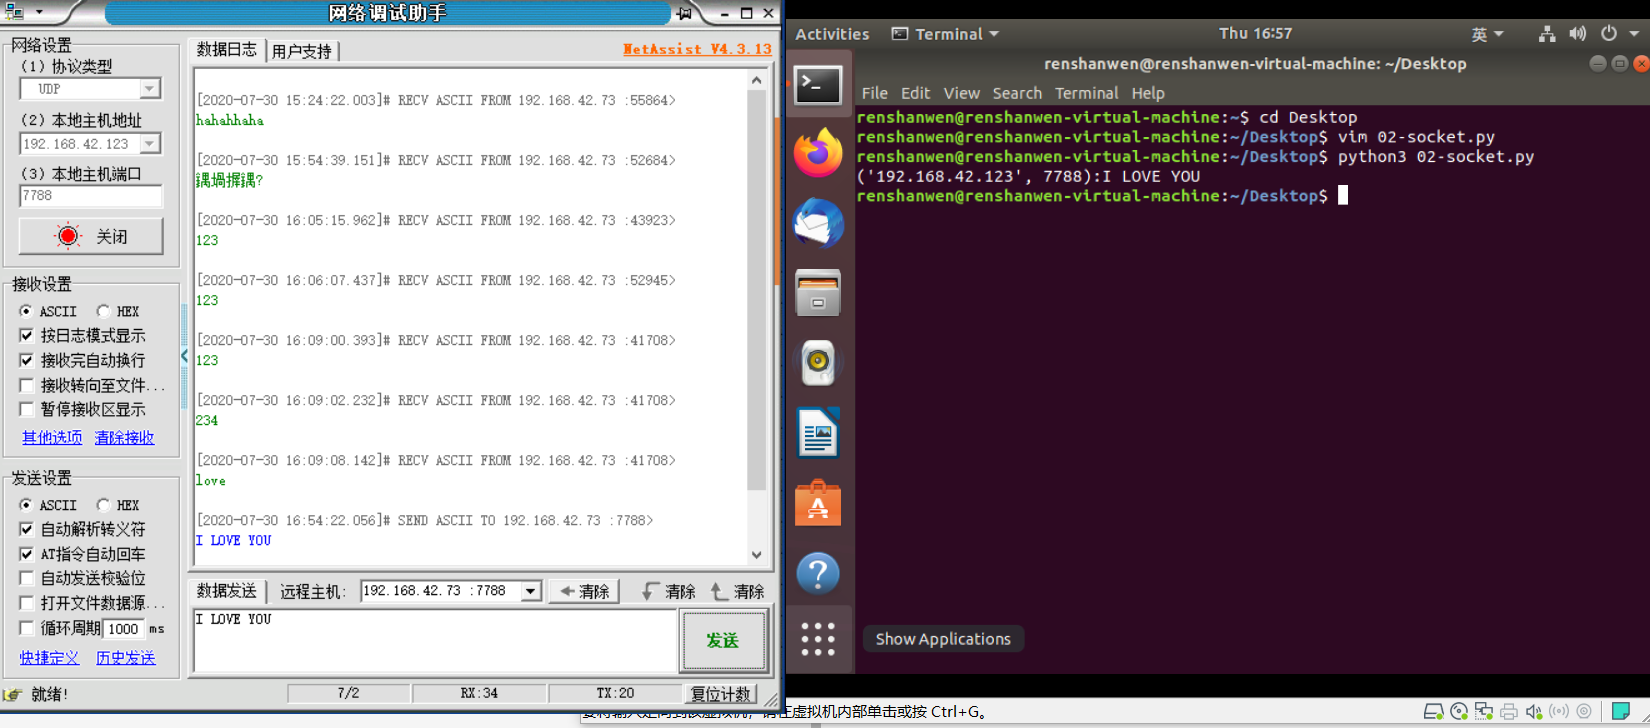The width and height of the screenshot is (1650, 728).
Task: Open LibreOffice Writer from the dock
Action: coord(818,433)
